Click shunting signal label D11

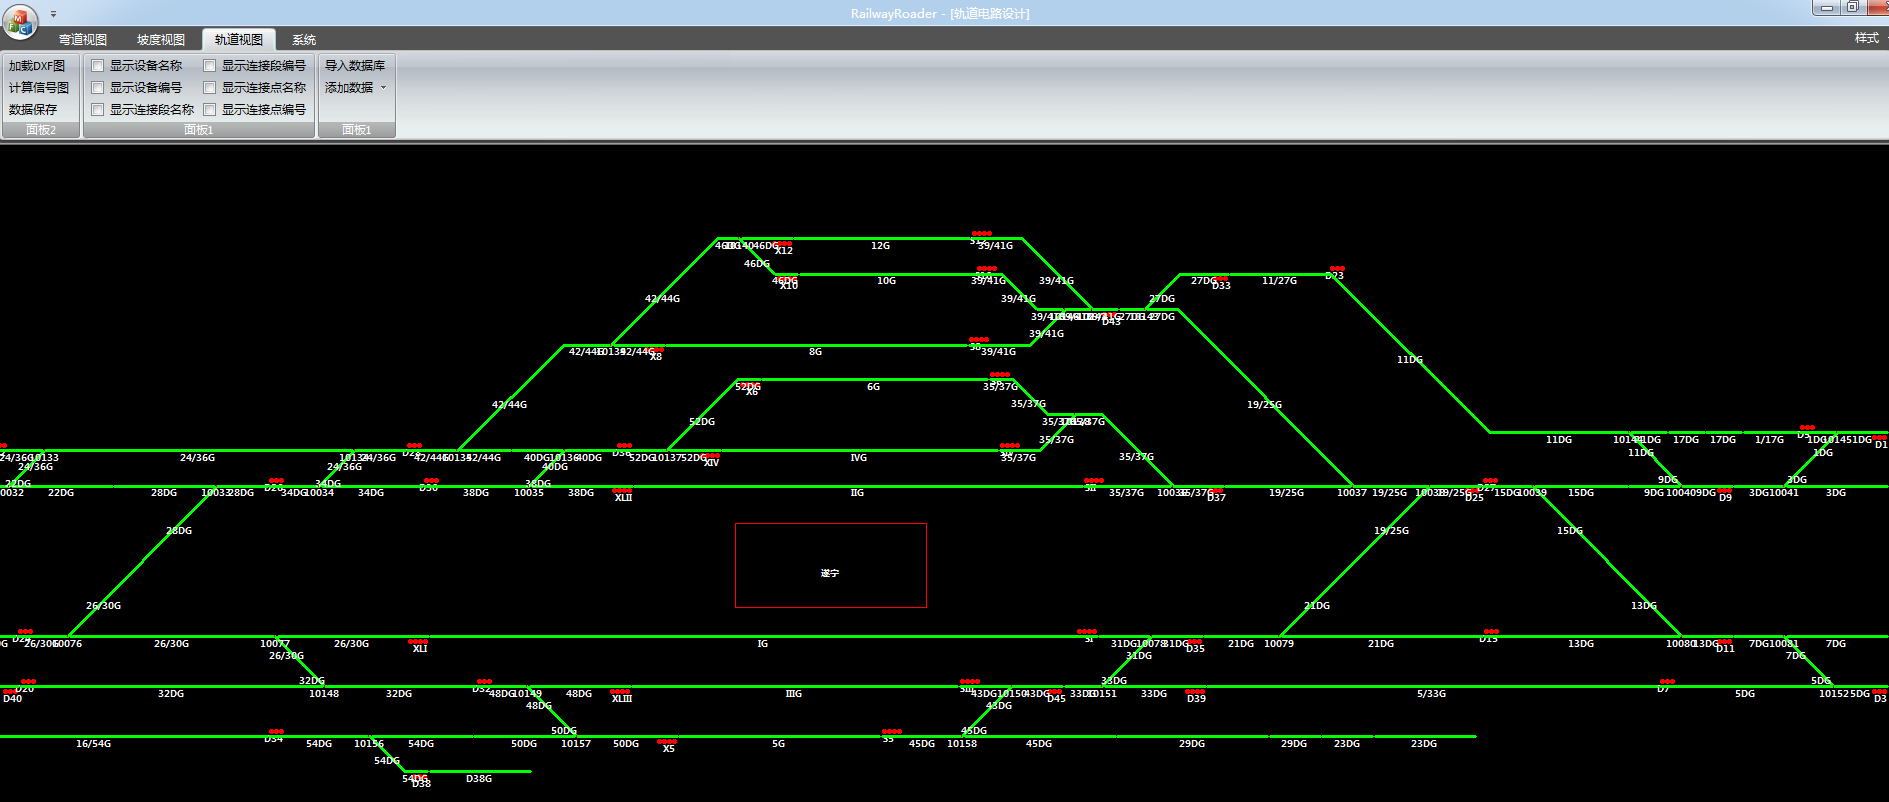click(1725, 649)
